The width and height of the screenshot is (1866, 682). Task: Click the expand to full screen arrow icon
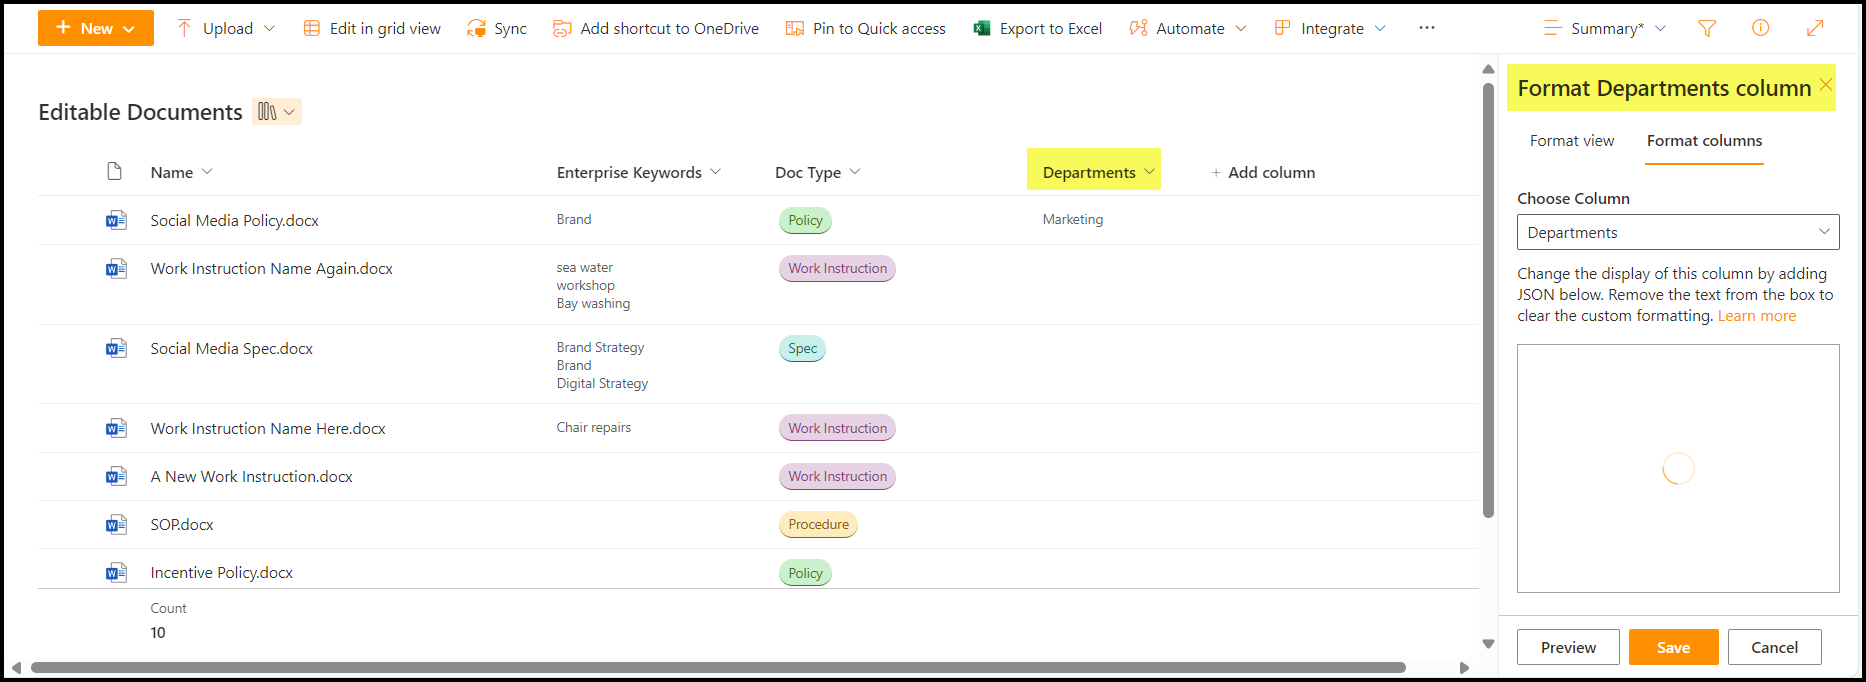(1815, 29)
